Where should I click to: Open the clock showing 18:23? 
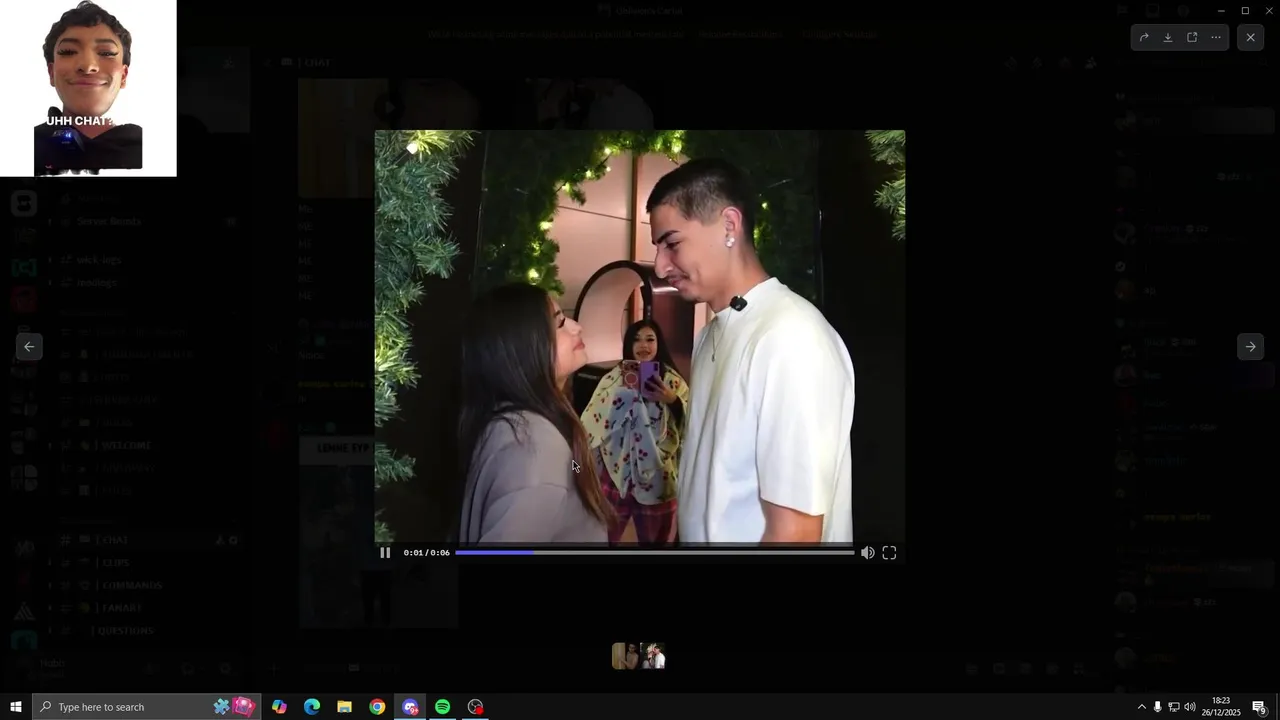point(1221,707)
